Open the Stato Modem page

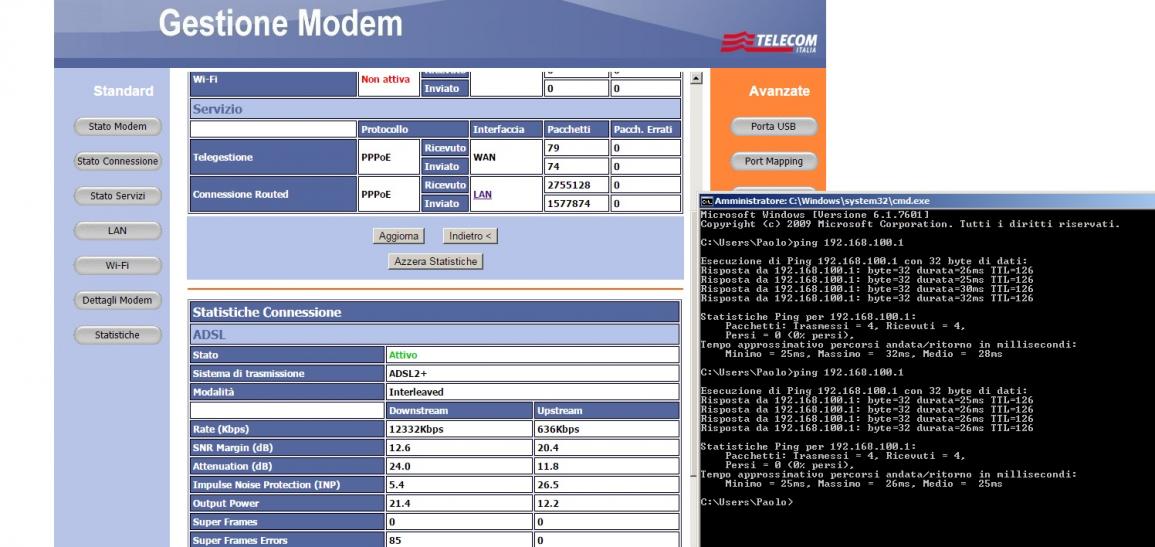pos(117,127)
